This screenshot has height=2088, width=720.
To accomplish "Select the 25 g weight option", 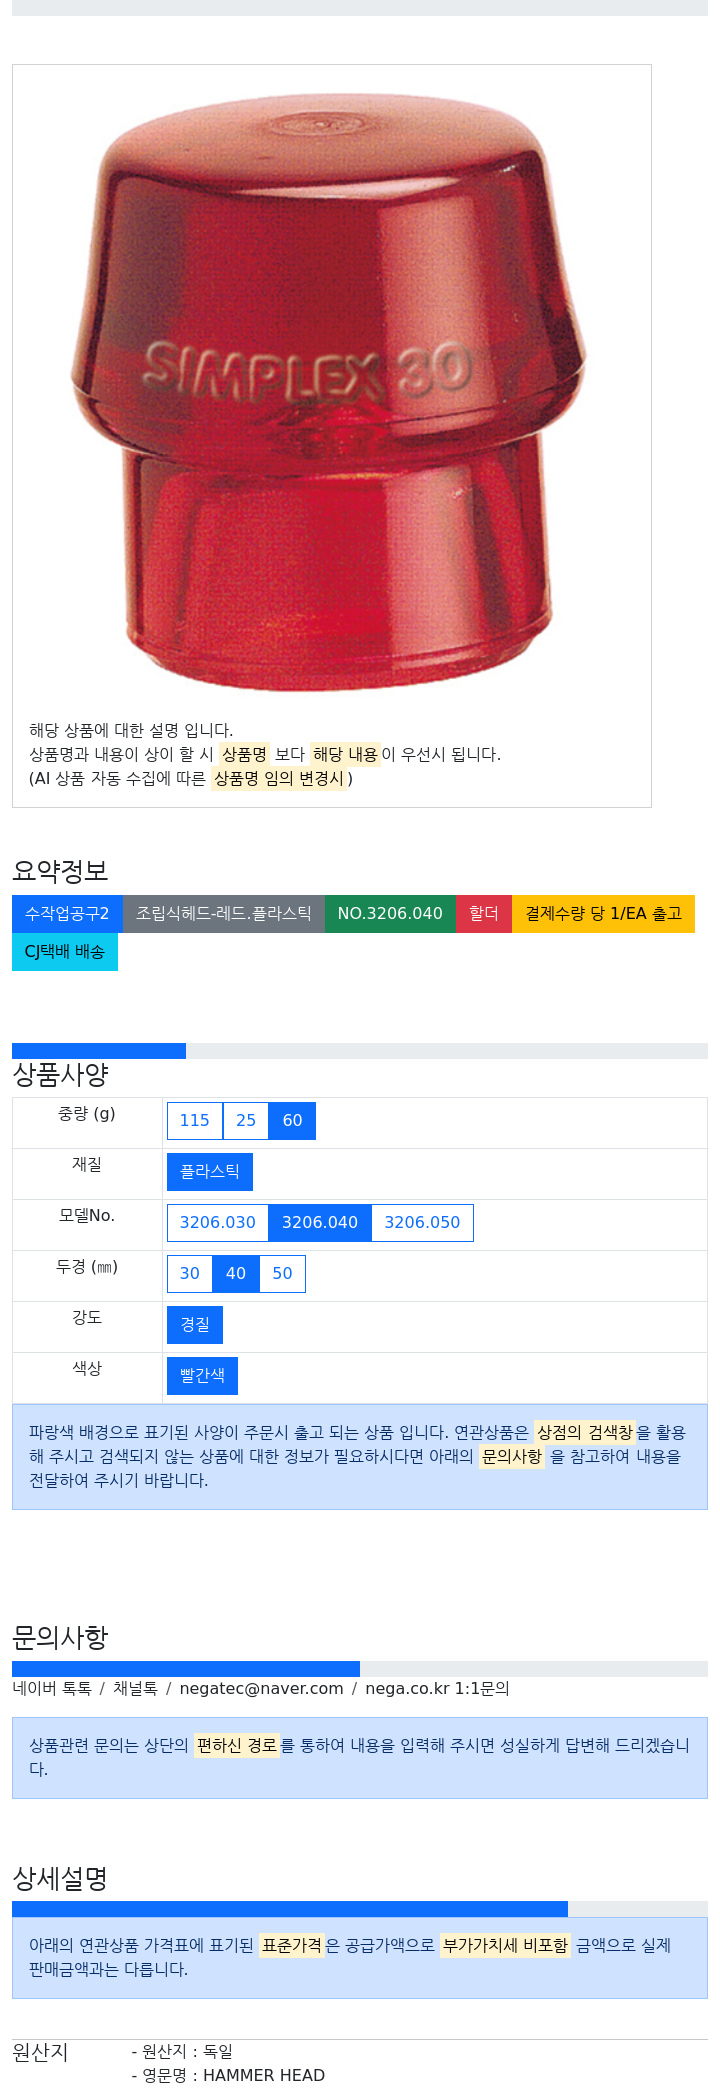I will click(246, 1120).
